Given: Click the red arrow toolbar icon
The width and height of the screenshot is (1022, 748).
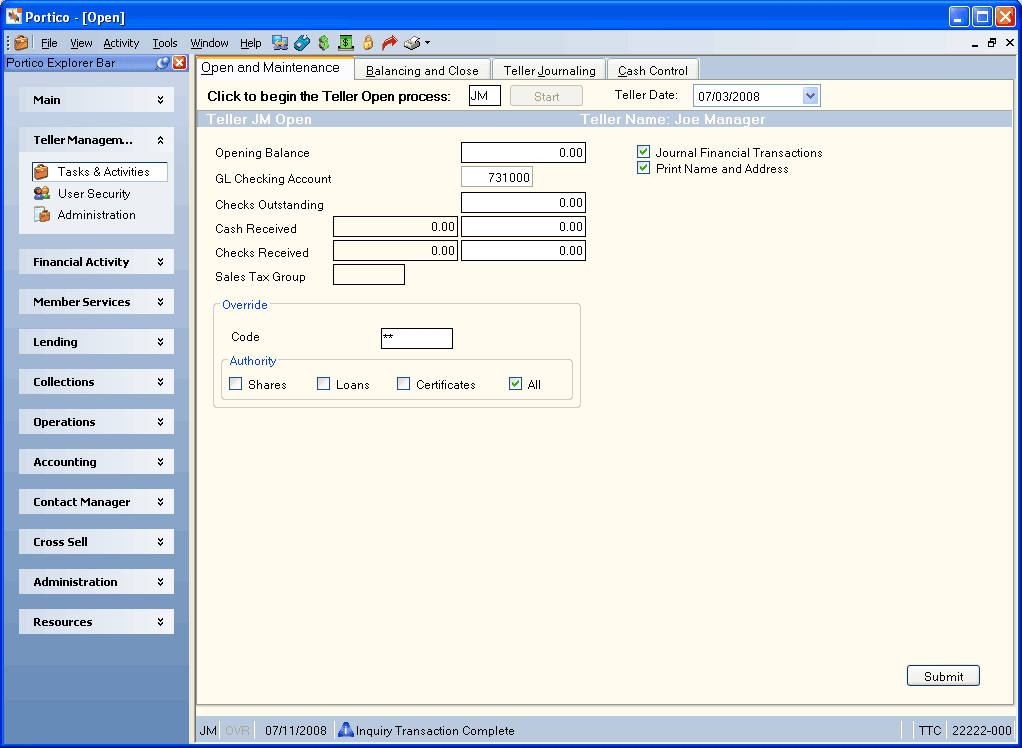Looking at the screenshot, I should 390,43.
